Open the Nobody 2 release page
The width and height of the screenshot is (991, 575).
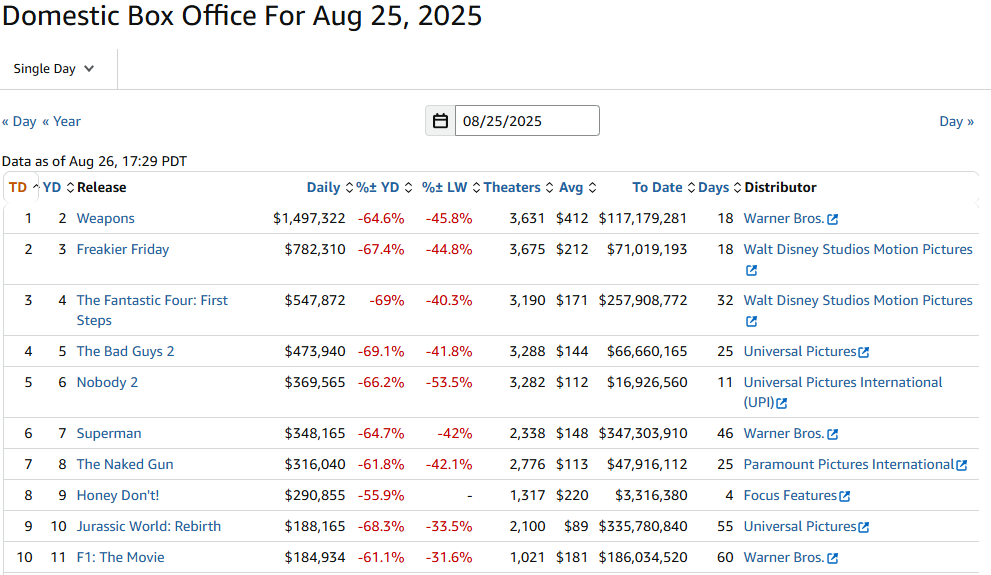107,382
